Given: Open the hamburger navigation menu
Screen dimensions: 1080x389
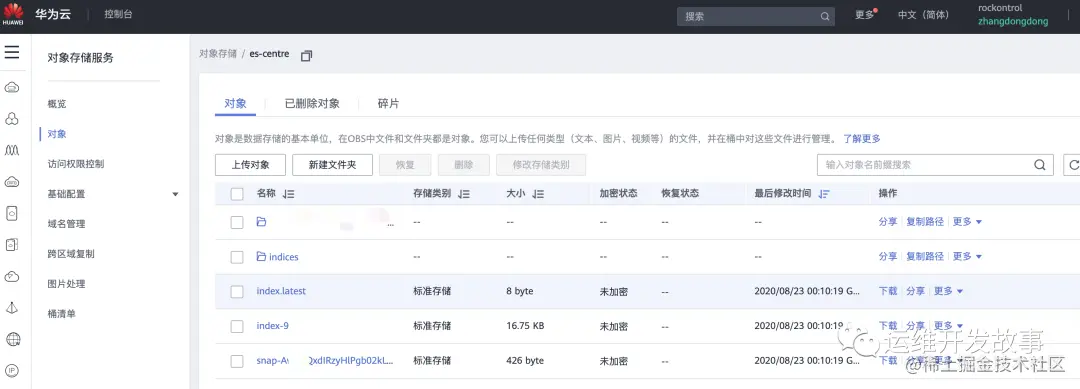Looking at the screenshot, I should click(12, 52).
